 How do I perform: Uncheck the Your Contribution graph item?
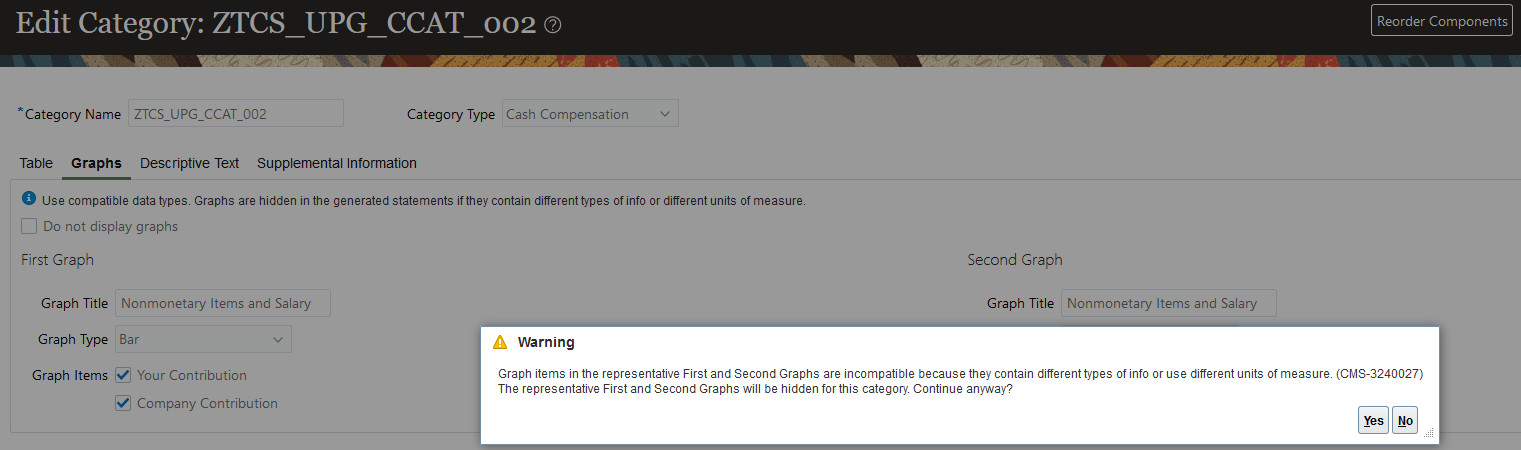click(124, 375)
